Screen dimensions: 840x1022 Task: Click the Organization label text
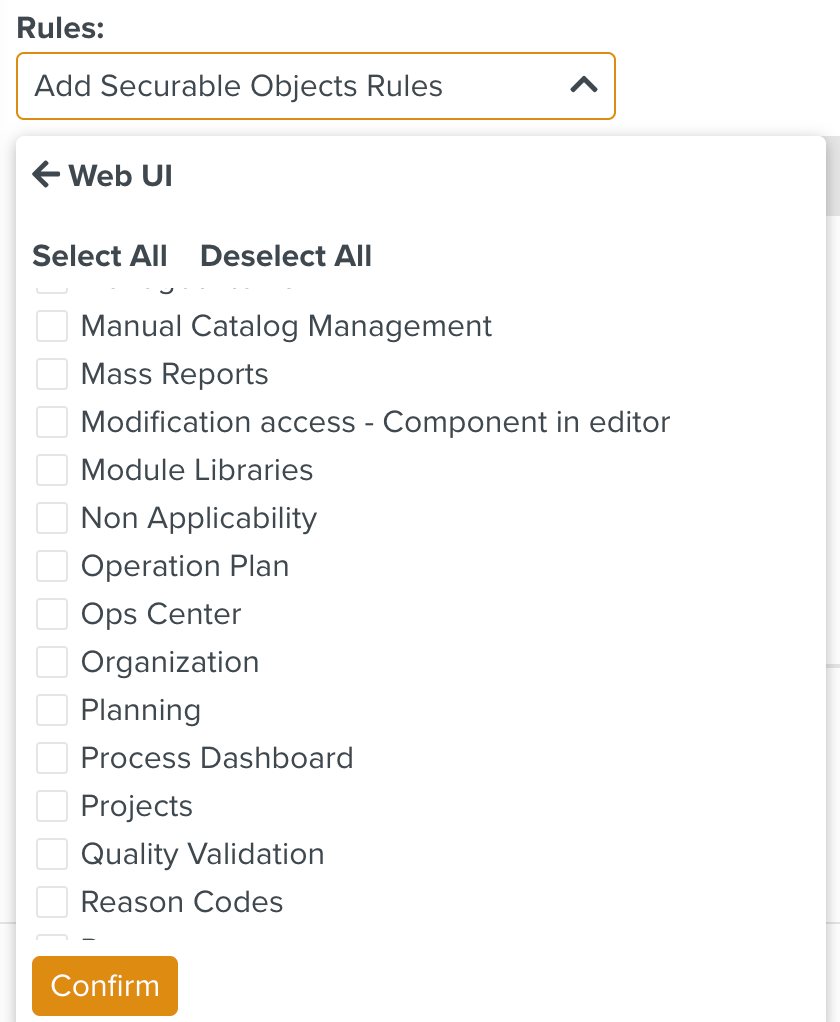pyautogui.click(x=170, y=662)
